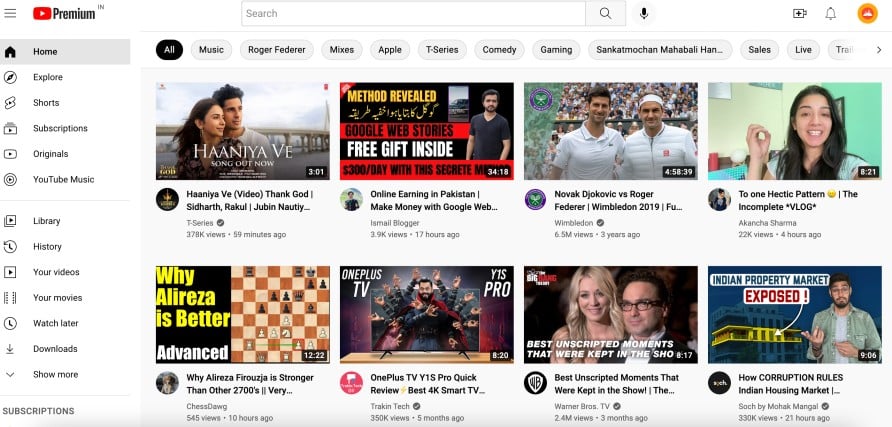Open Why Alireza is Better thumbnail
Screen dimensions: 892x427
(243, 315)
